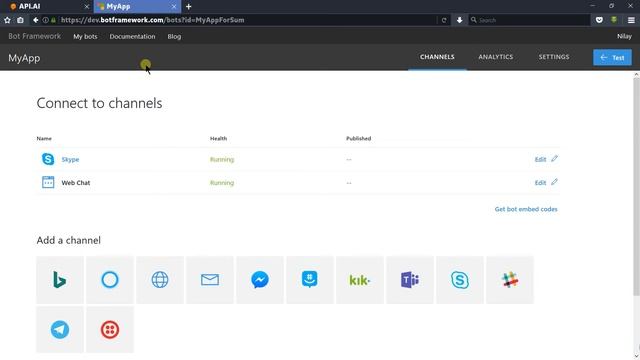Add the Skype channel tile
The height and width of the screenshot is (360, 640).
460,280
